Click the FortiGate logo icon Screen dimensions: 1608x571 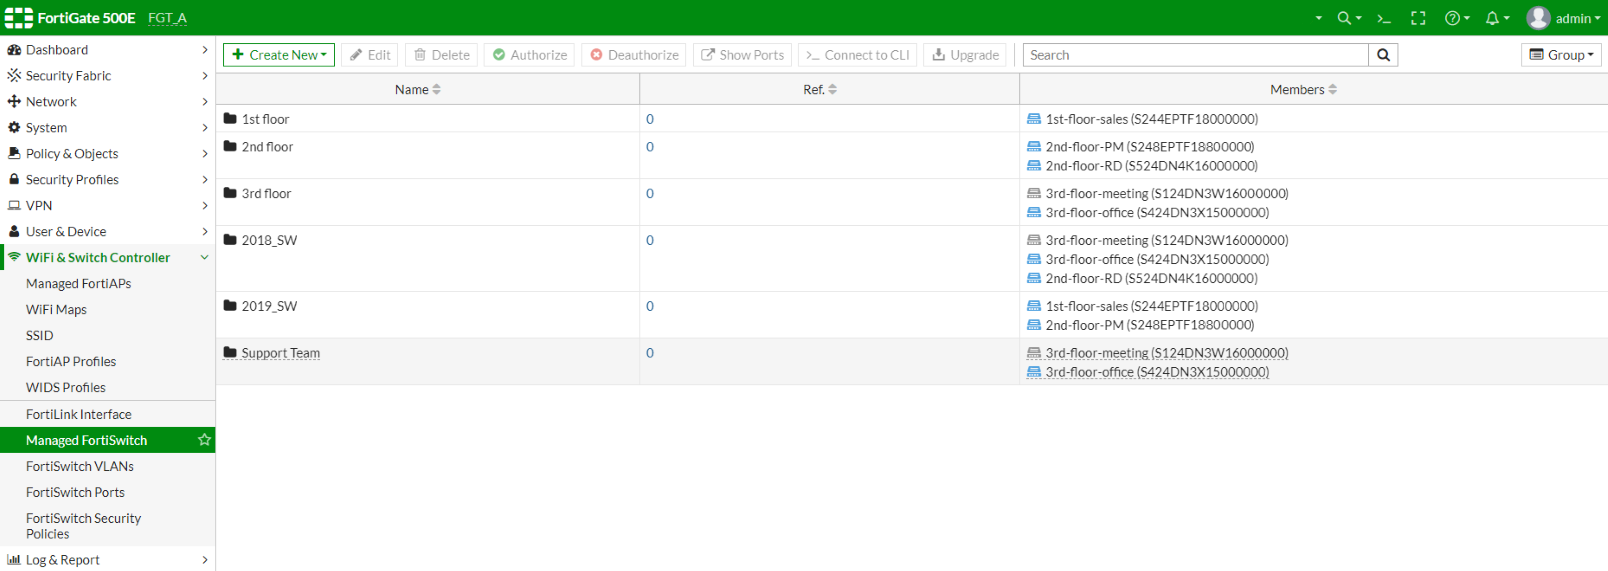click(x=19, y=18)
